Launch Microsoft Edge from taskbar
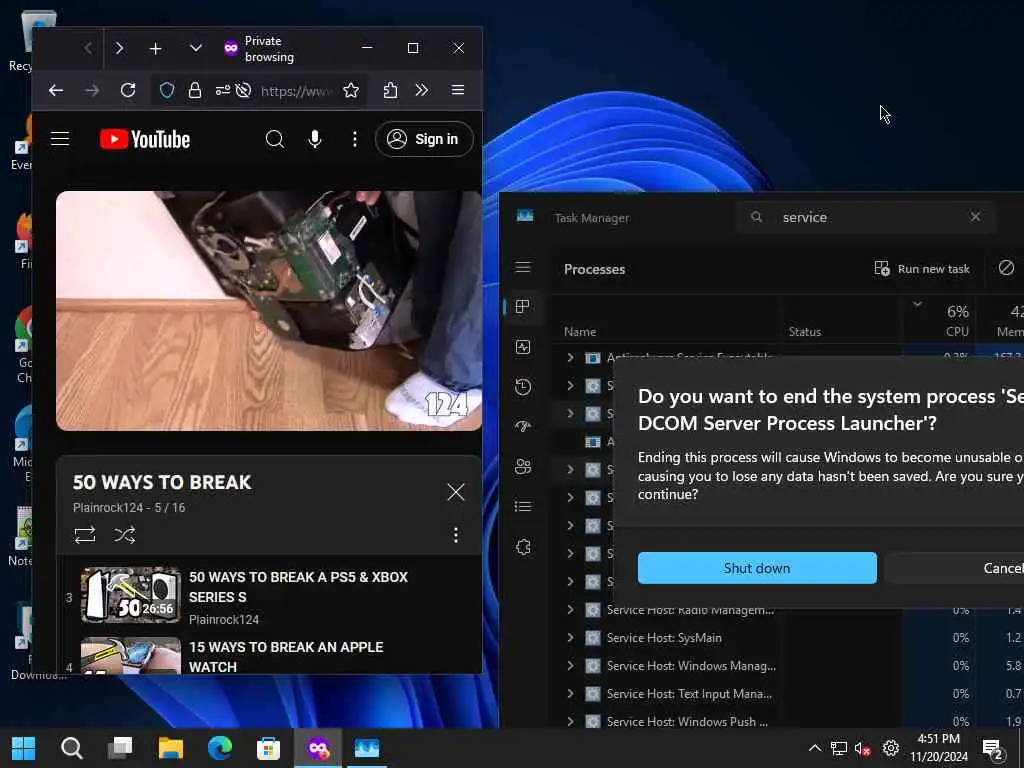The width and height of the screenshot is (1024, 768). (219, 748)
